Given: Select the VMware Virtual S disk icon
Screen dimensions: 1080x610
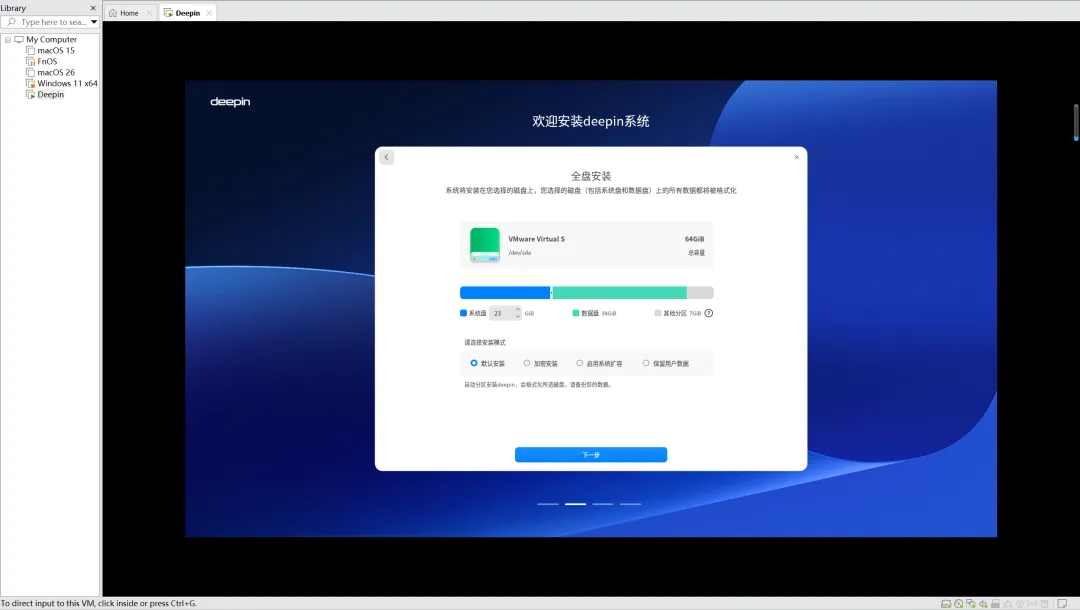Looking at the screenshot, I should click(485, 244).
